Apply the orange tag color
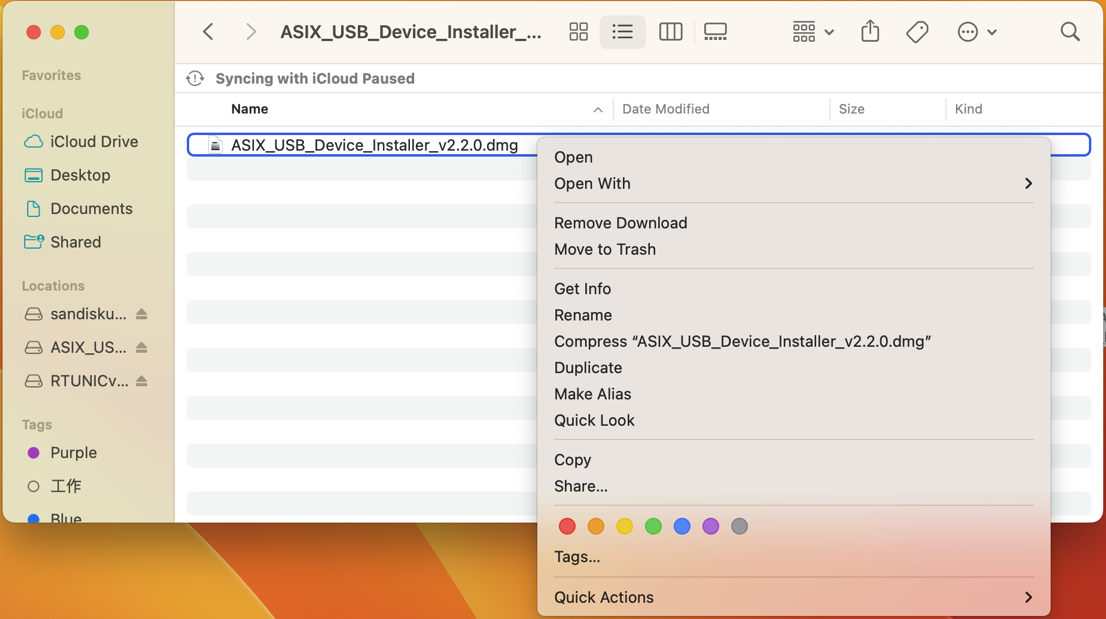Screen dimensions: 1106x619 click(596, 526)
